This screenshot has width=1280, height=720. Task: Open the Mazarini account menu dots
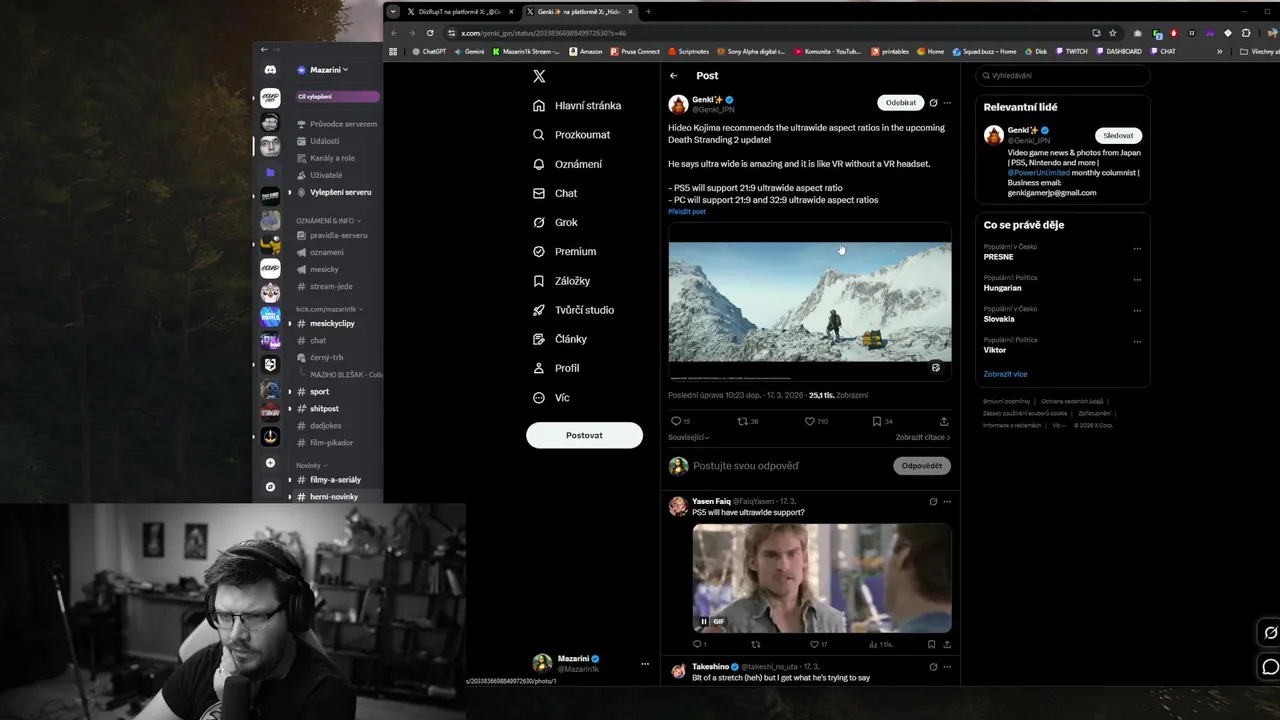pos(645,664)
